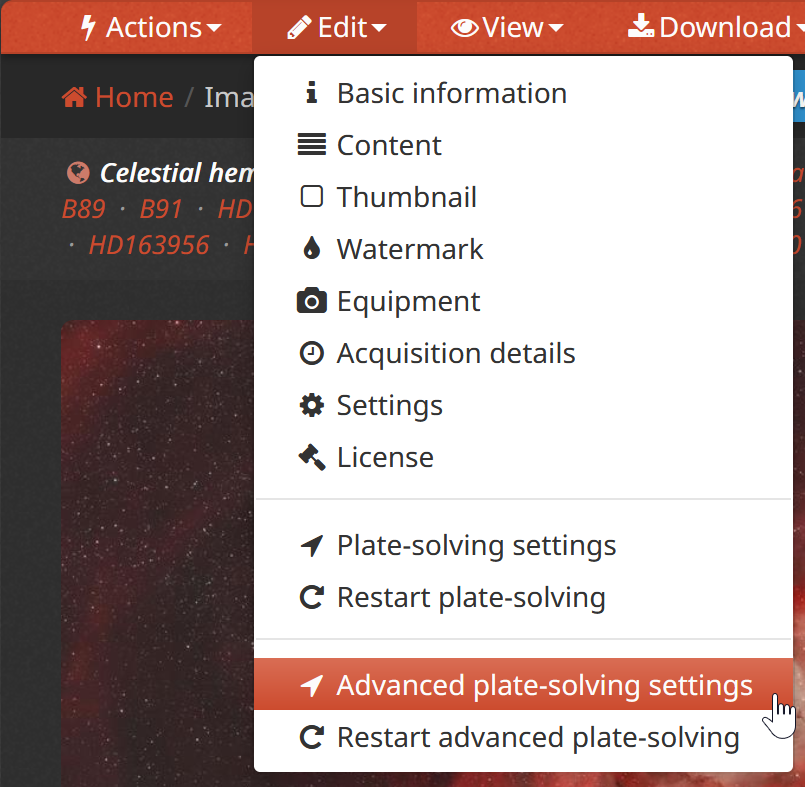Image resolution: width=805 pixels, height=787 pixels.
Task: Select Advanced plate-solving settings menu entry
Action: (x=523, y=685)
